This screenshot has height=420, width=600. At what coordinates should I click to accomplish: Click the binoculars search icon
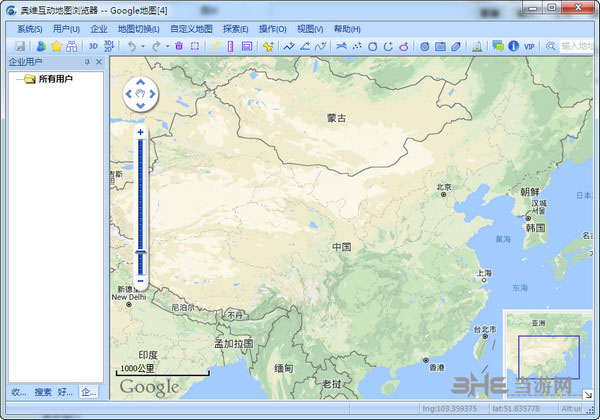pos(72,46)
